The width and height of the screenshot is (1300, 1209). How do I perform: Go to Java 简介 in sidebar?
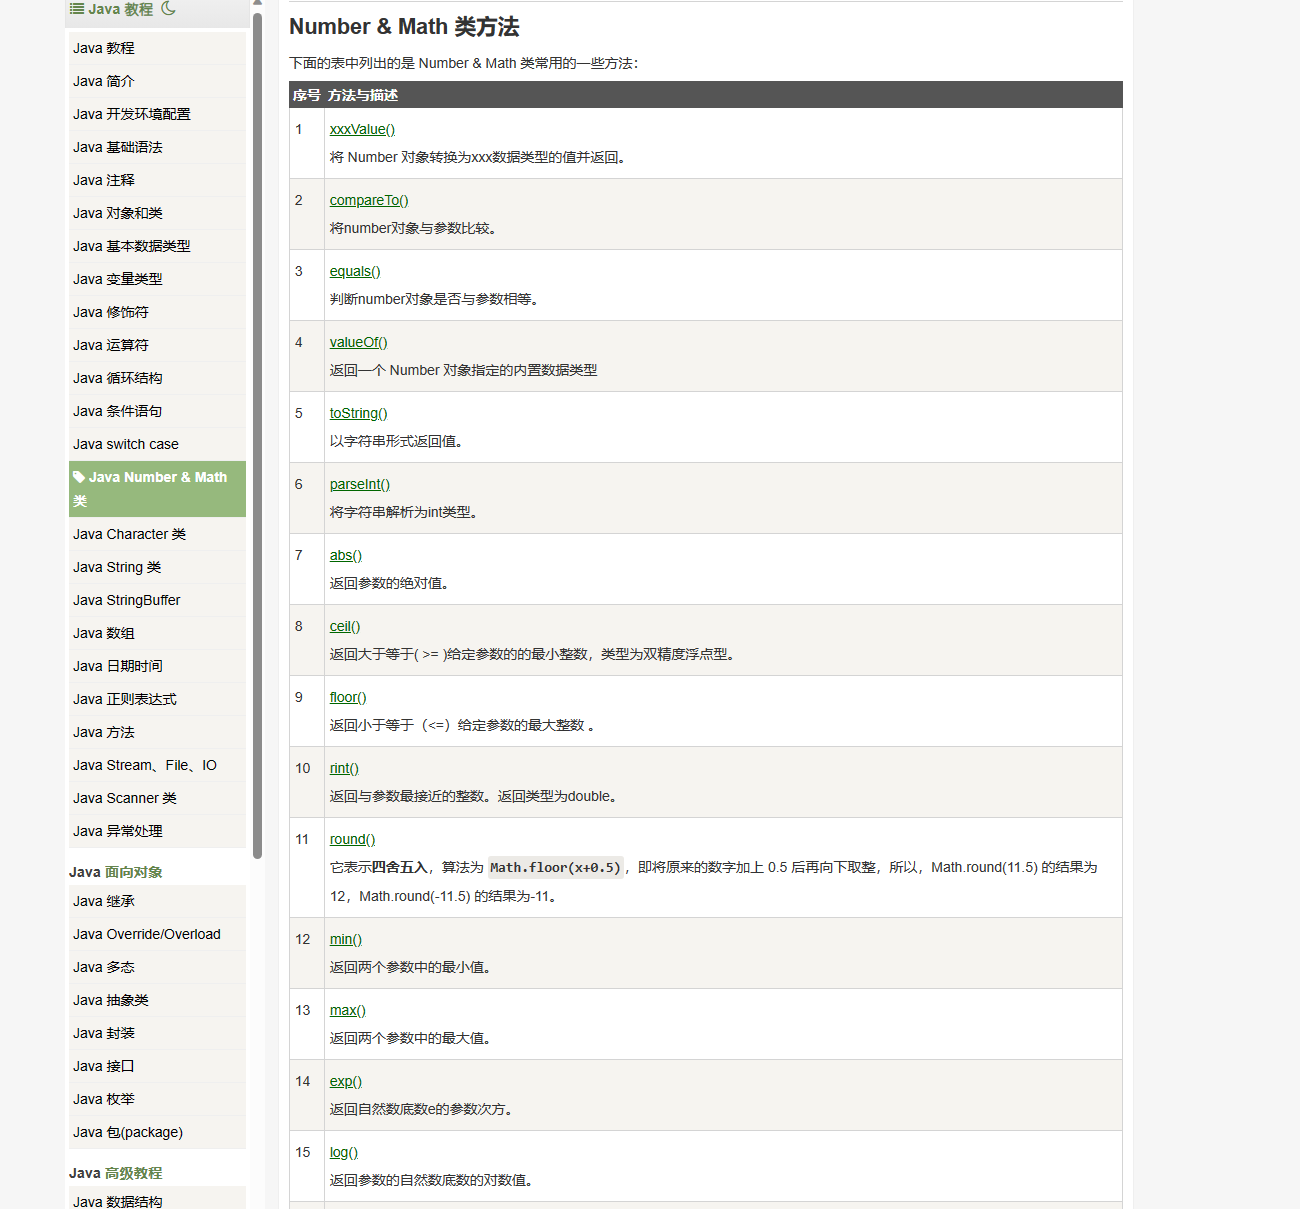coord(157,81)
